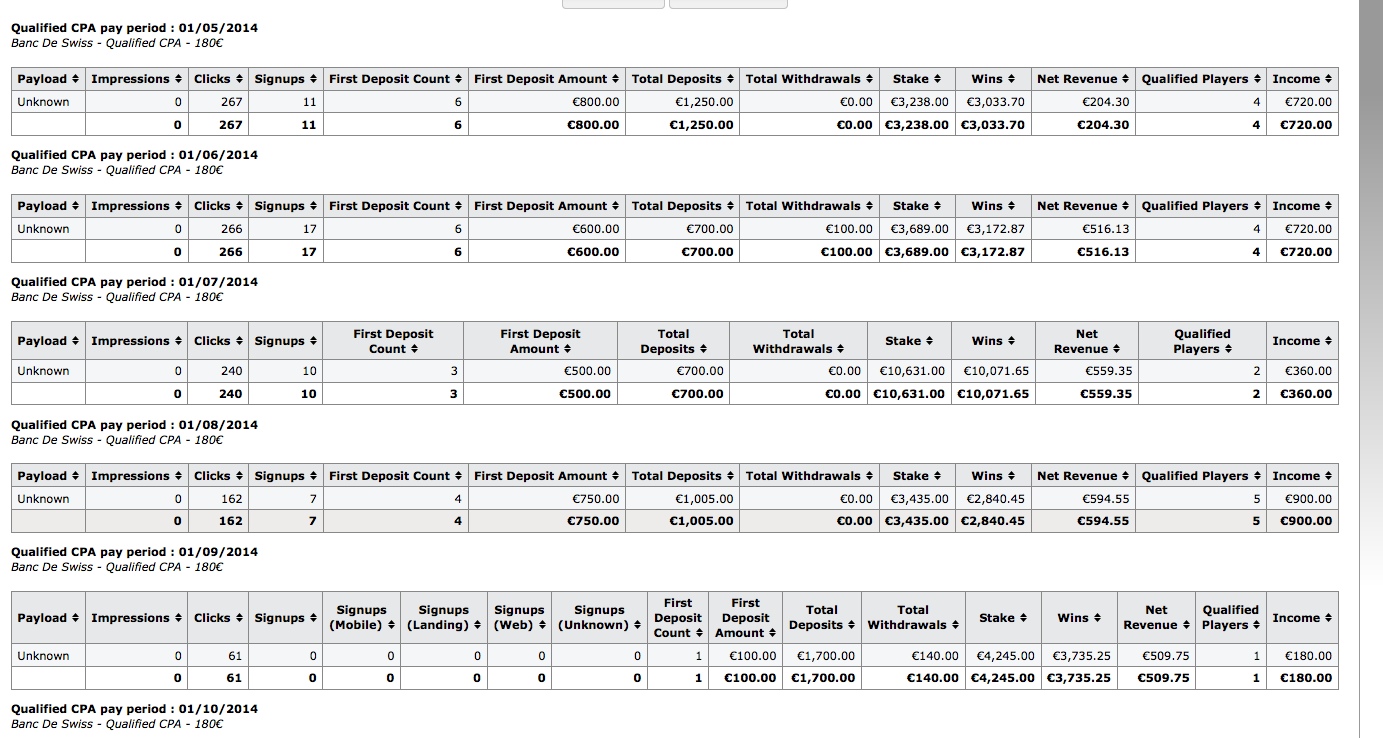Click sort arrows beside Total Deposits in 01/06/2014 table
This screenshot has width=1383, height=738.
click(x=730, y=206)
